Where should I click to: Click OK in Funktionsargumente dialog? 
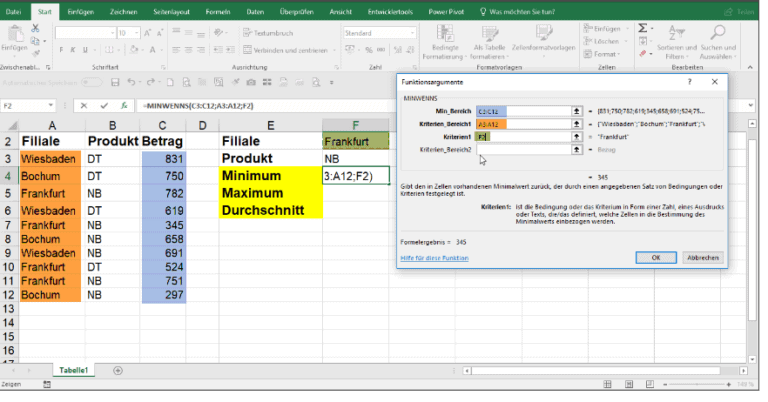(656, 258)
